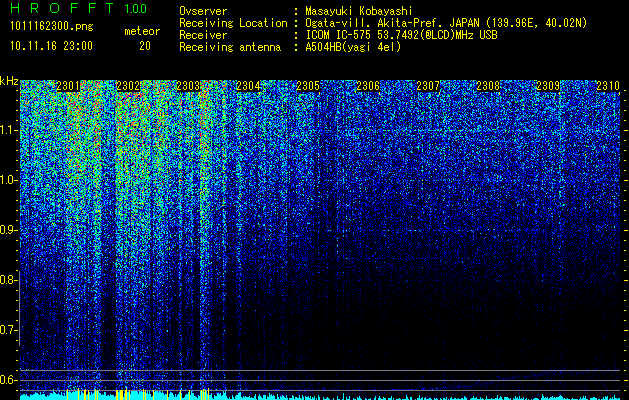Image resolution: width=629 pixels, height=400 pixels.
Task: Click the 2308 time marker
Action: (x=488, y=86)
